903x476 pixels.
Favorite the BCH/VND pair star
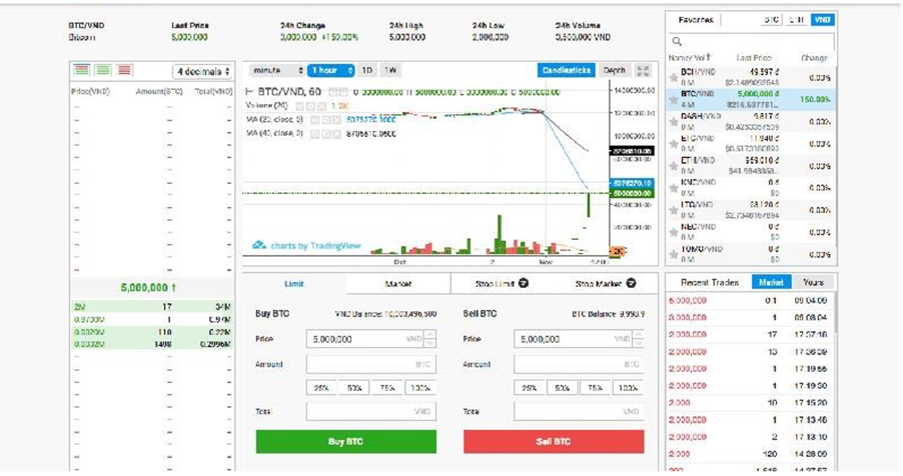674,77
